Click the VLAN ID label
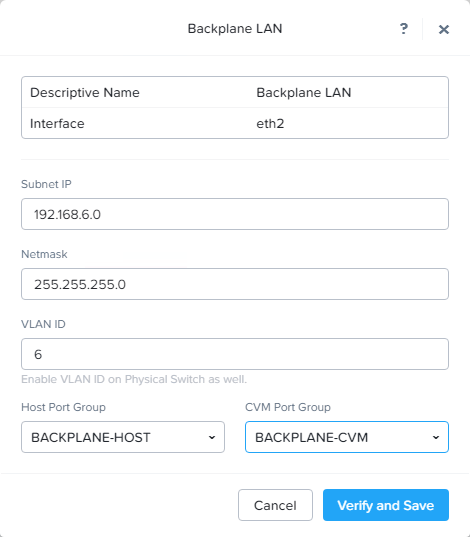This screenshot has width=470, height=537. click(x=43, y=324)
